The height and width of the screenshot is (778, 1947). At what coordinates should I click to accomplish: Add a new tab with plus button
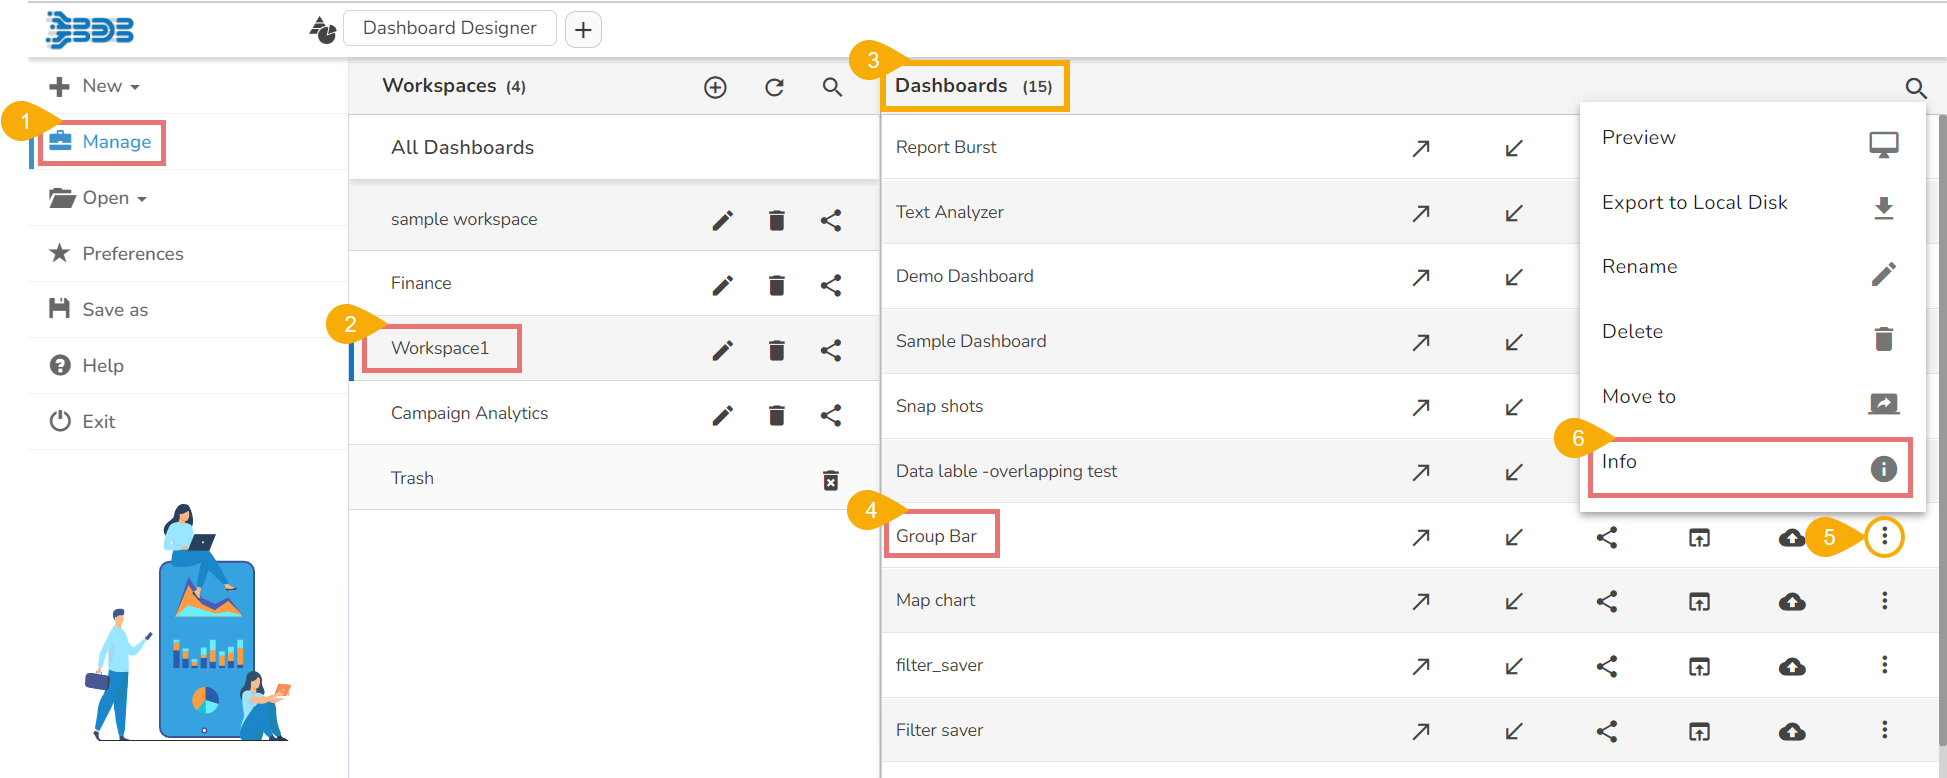pyautogui.click(x=583, y=30)
